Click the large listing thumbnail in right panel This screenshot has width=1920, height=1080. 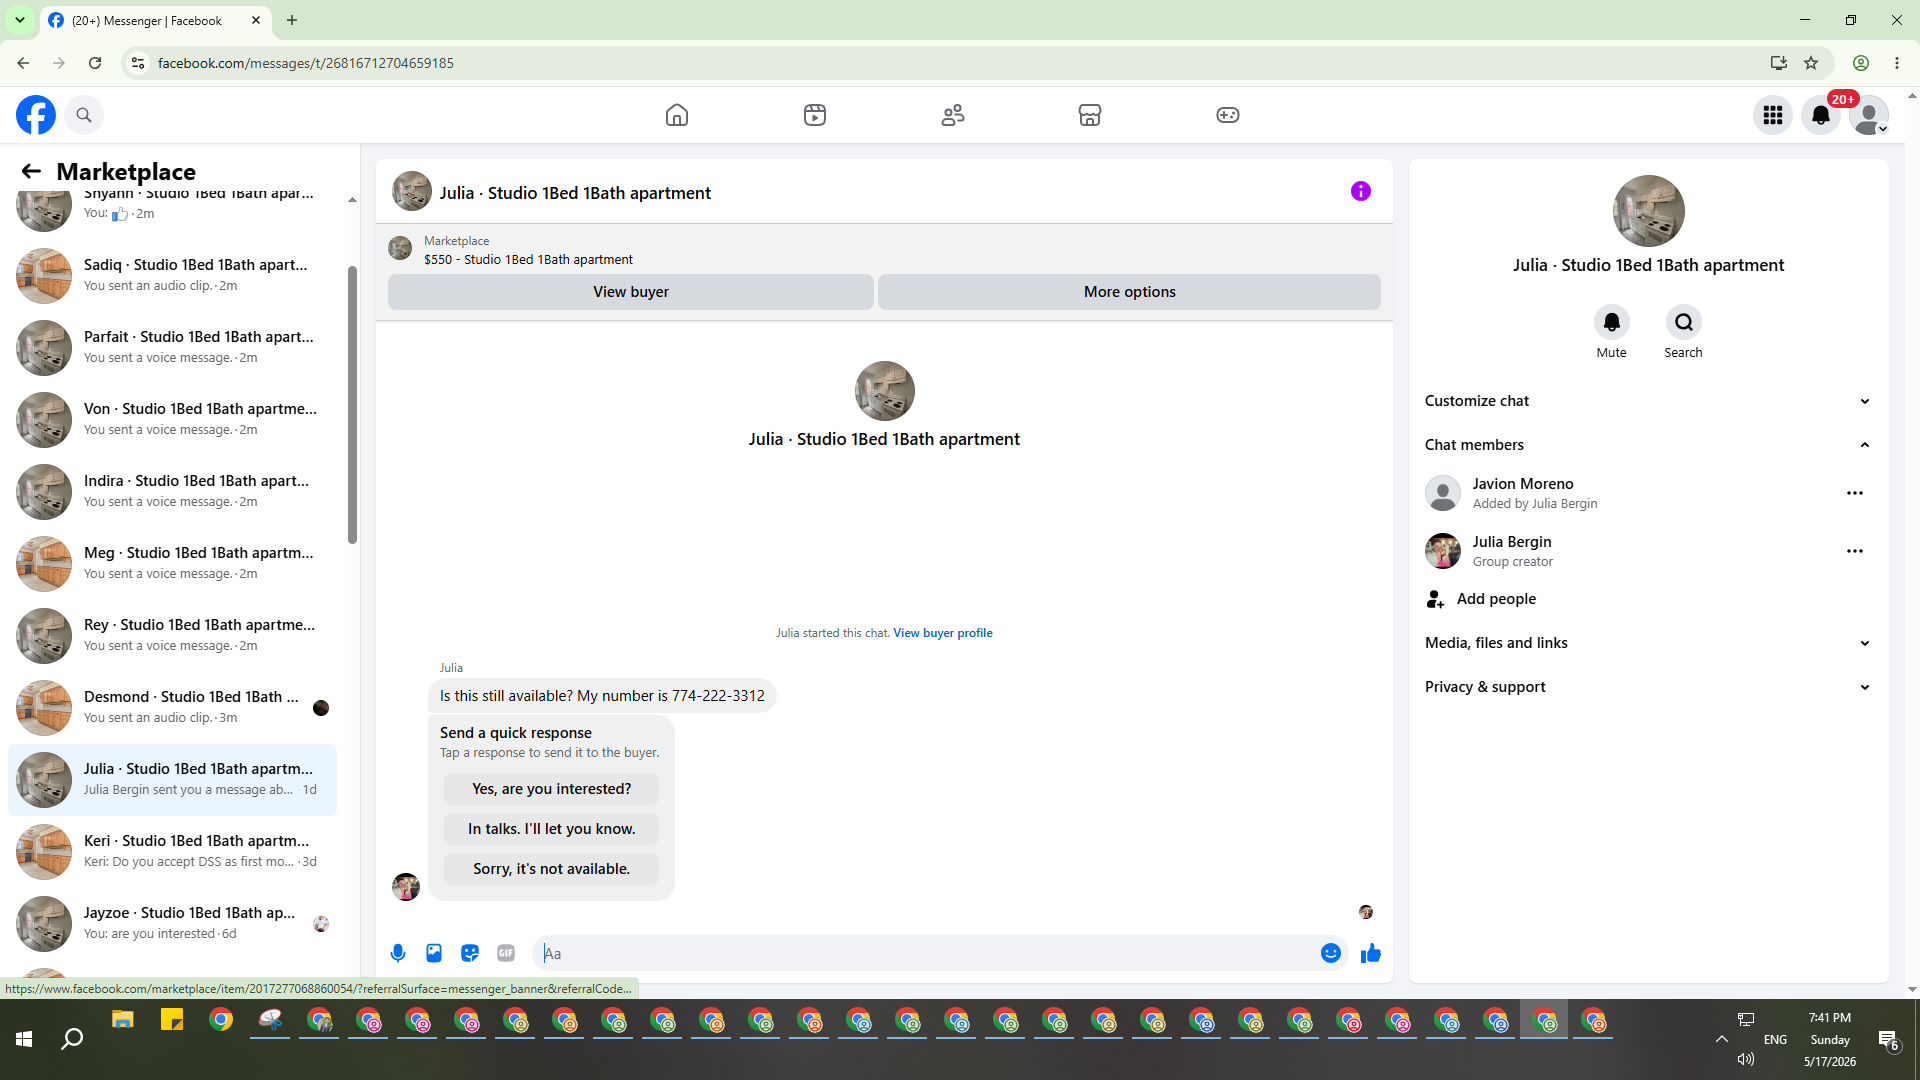point(1649,211)
